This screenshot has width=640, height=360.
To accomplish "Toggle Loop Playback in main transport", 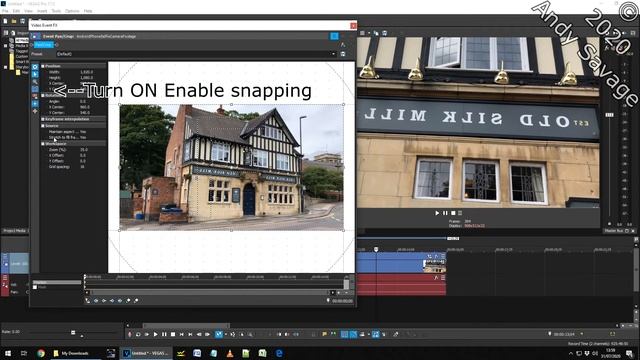I will coord(138,334).
